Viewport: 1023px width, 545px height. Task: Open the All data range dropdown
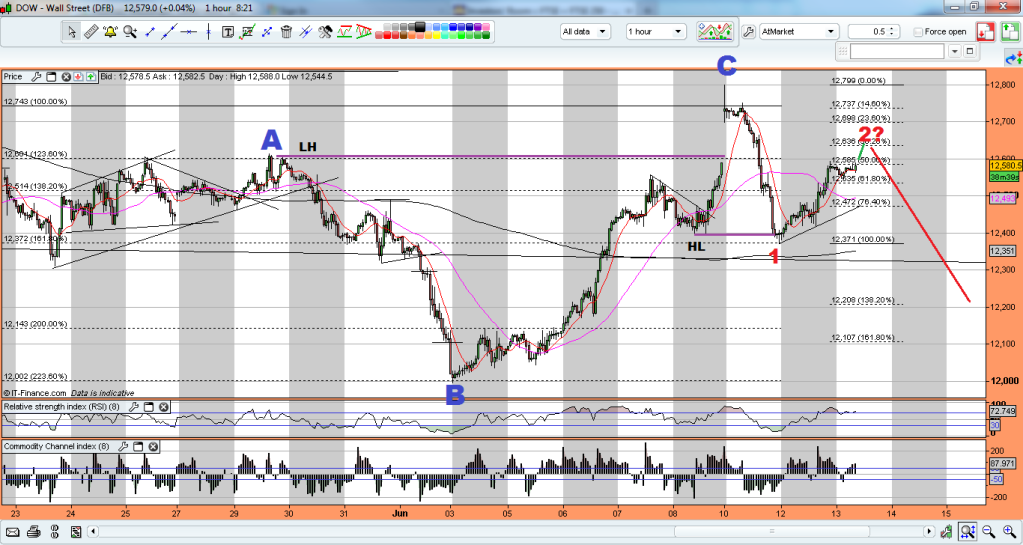click(x=585, y=31)
